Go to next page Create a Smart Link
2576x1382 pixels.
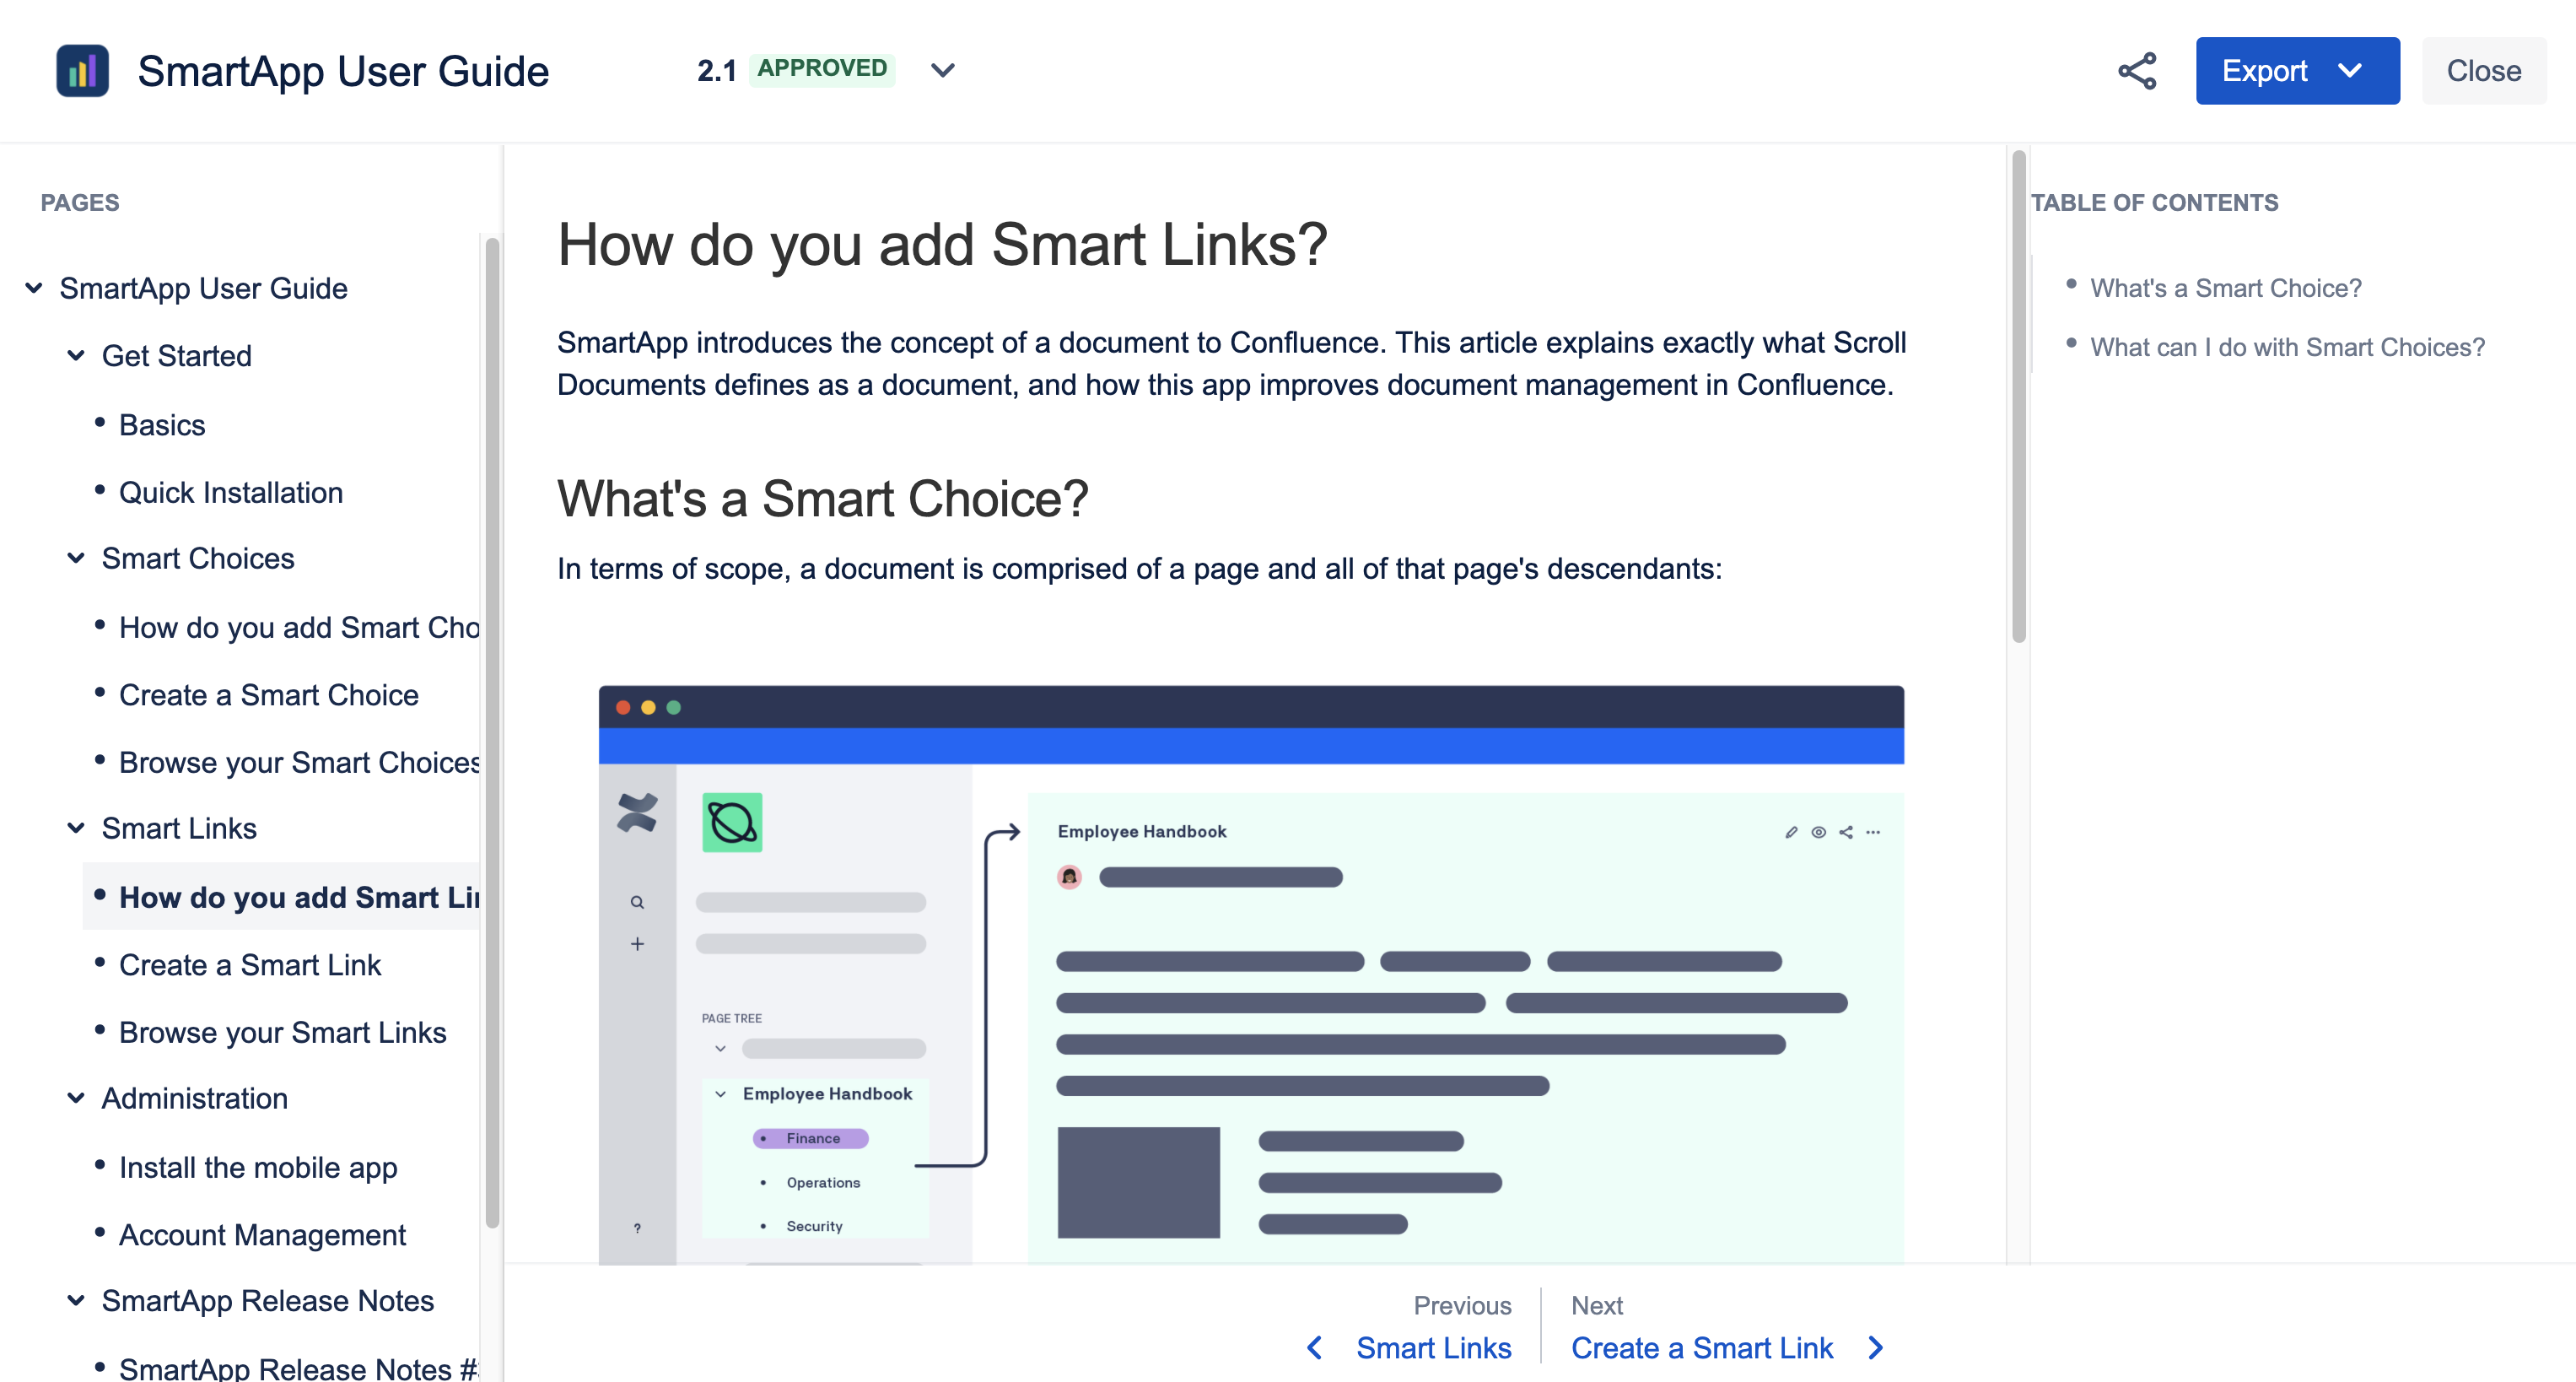1702,1348
